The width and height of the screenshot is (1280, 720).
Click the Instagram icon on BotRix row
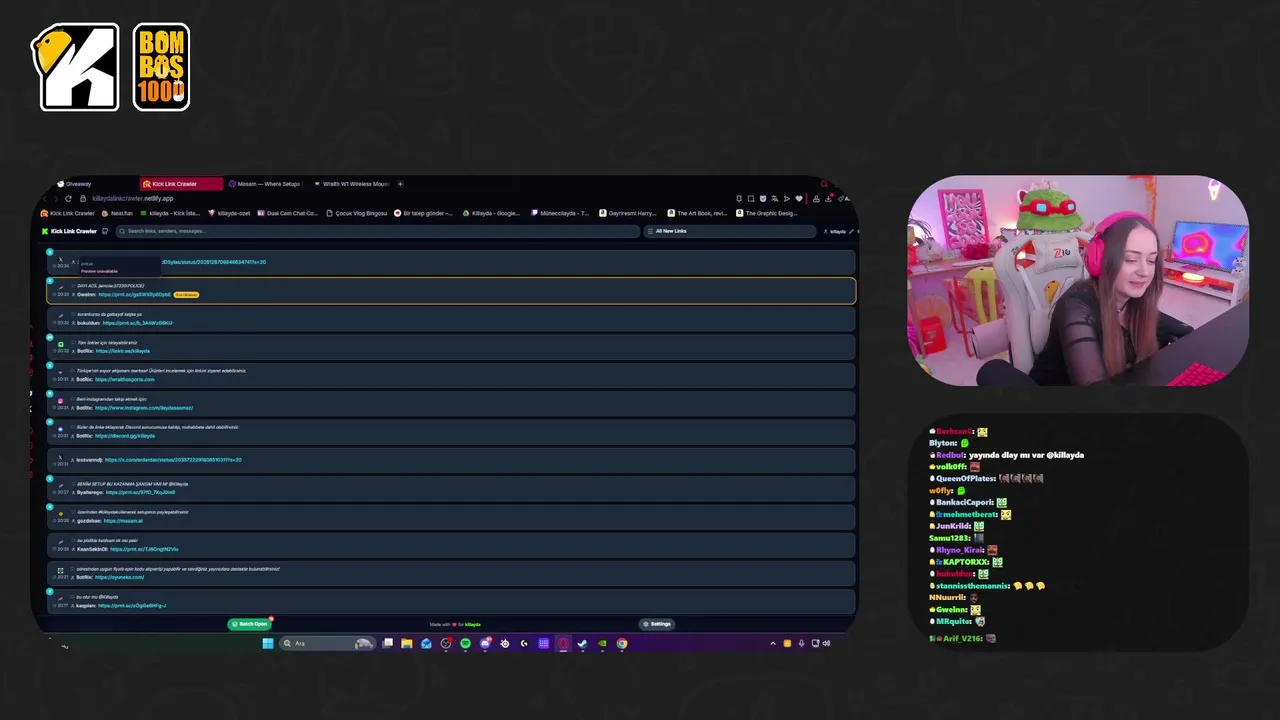[60, 400]
